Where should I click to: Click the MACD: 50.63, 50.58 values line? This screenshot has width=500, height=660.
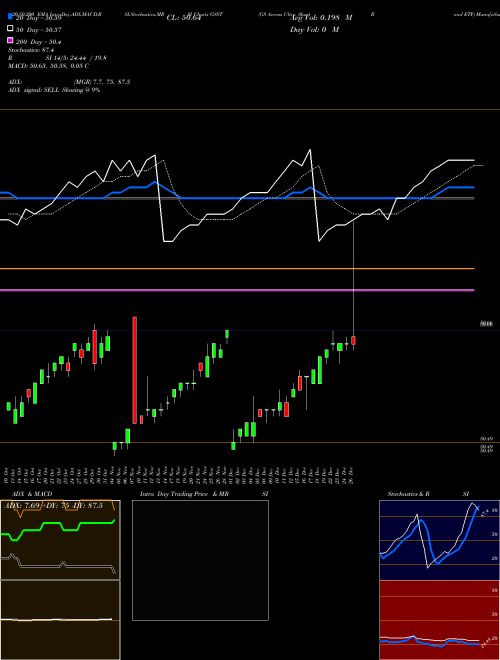[48, 66]
